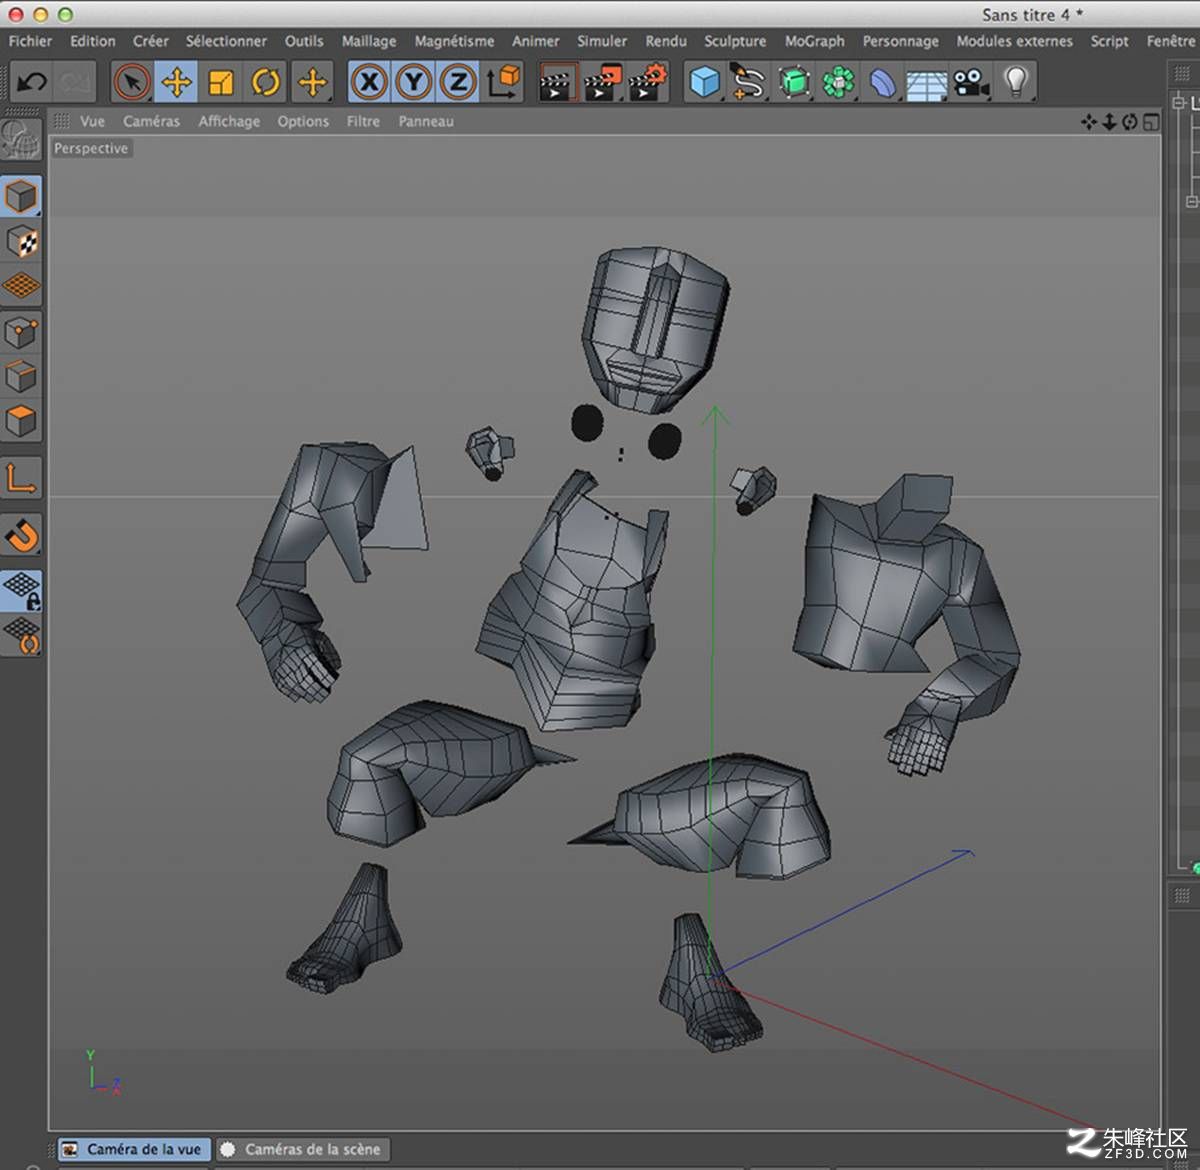Open the blue deformer icon
Screen dimensions: 1200x1170
tap(882, 82)
